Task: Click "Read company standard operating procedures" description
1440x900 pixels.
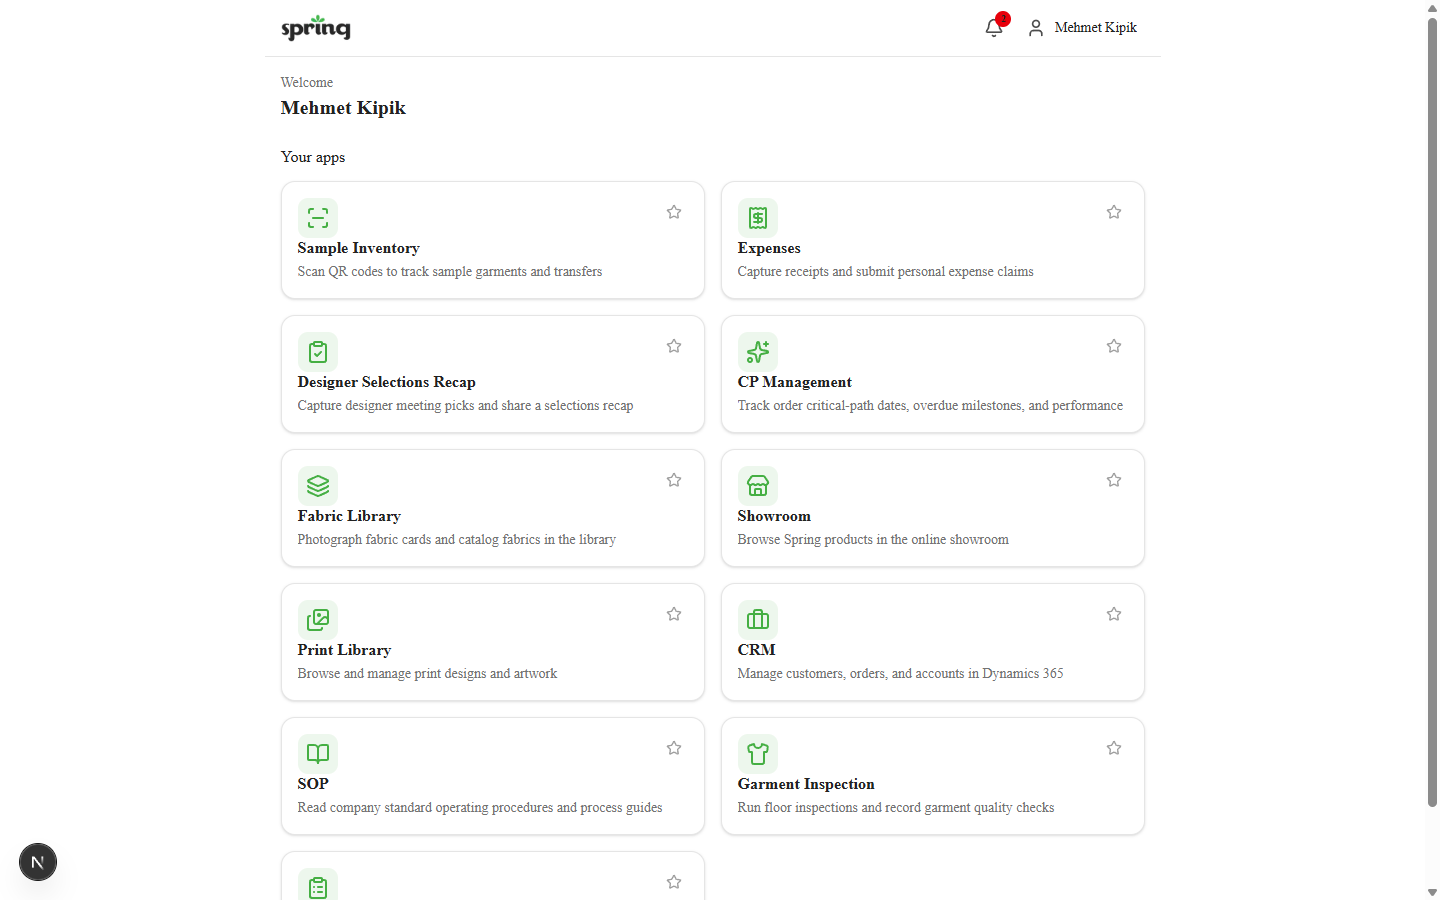Action: 480,808
